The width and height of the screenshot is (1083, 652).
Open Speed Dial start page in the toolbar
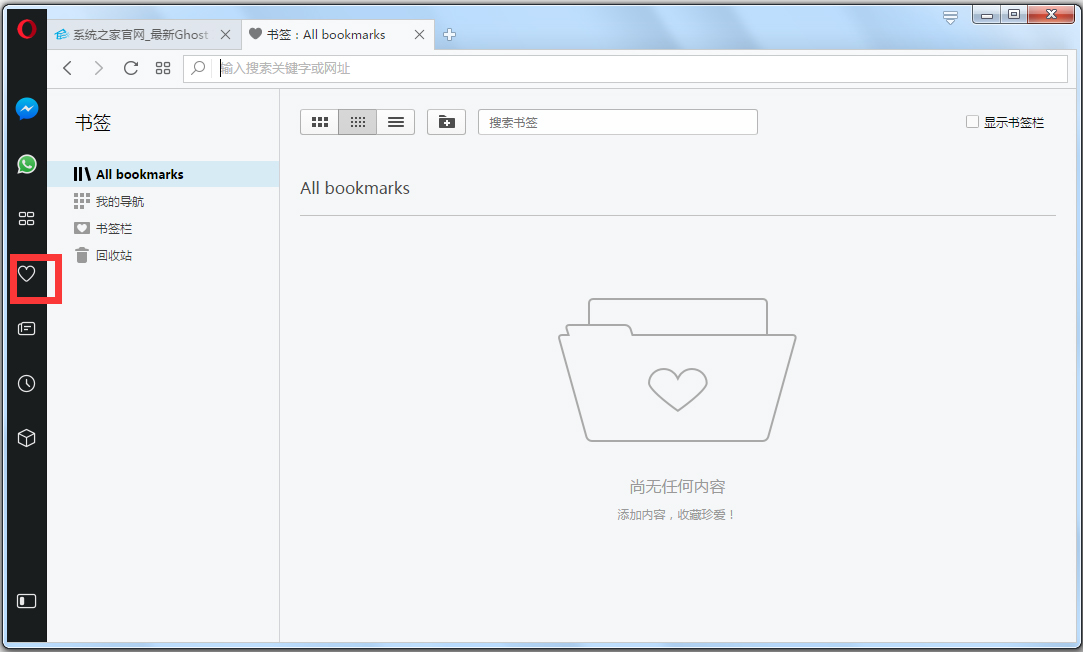click(163, 68)
